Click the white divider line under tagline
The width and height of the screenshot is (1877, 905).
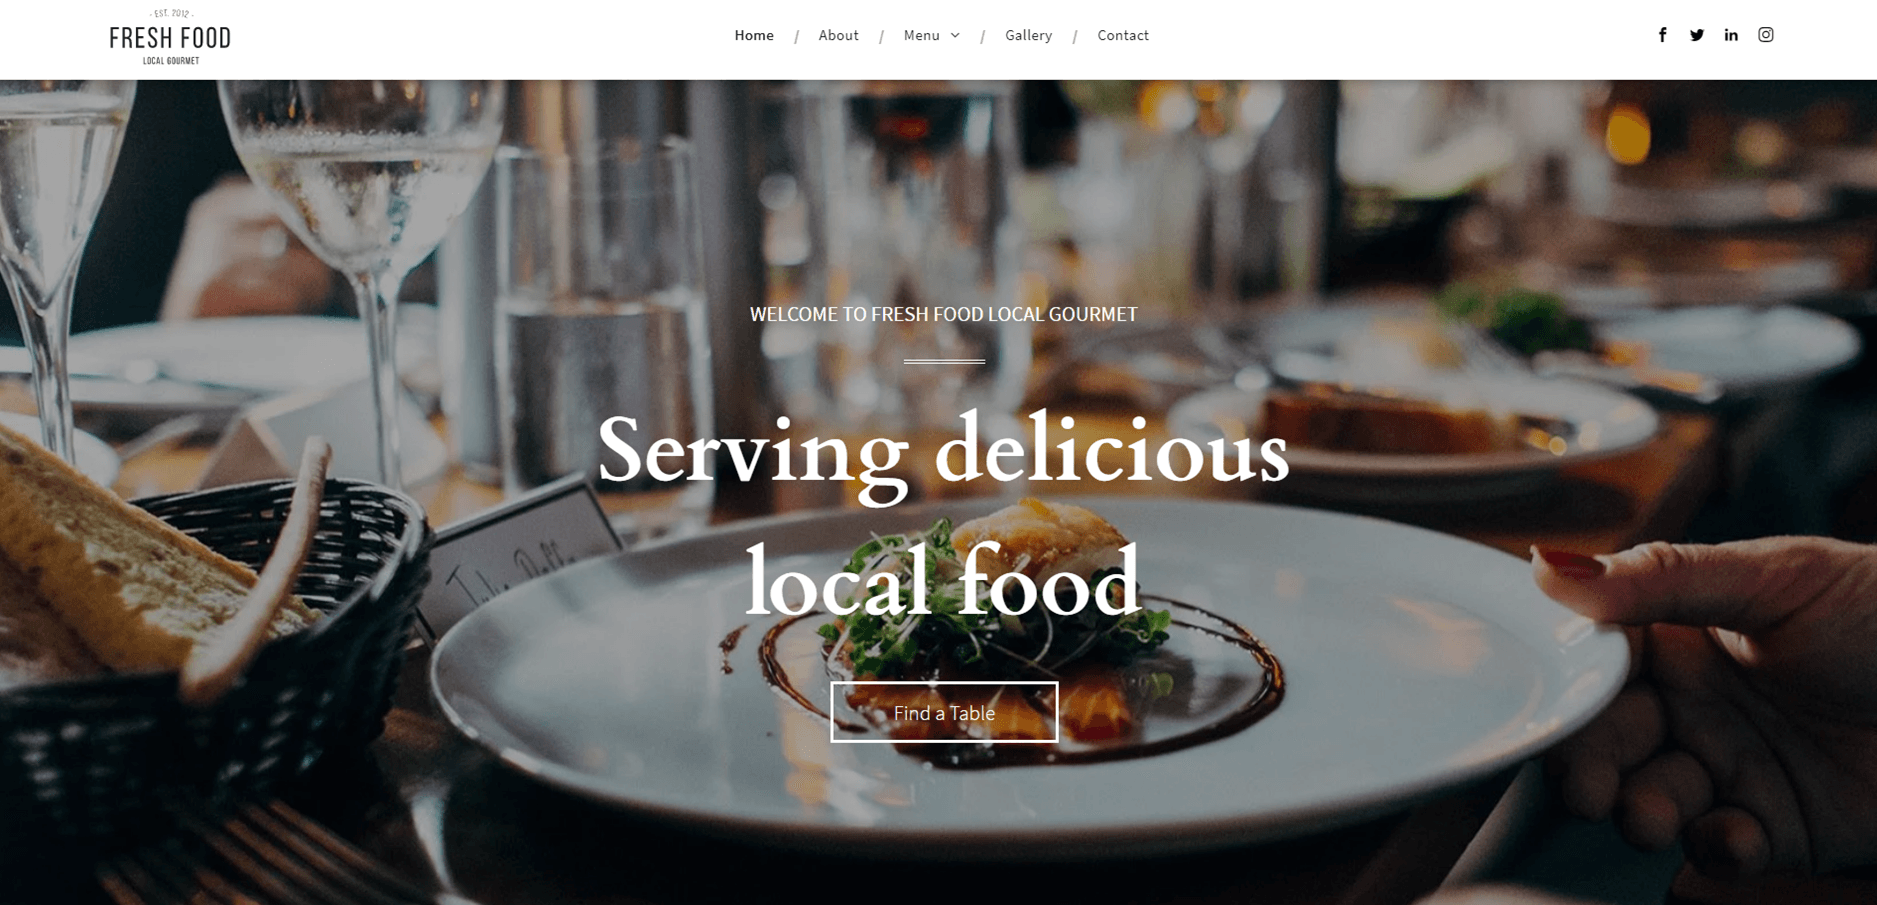click(944, 361)
